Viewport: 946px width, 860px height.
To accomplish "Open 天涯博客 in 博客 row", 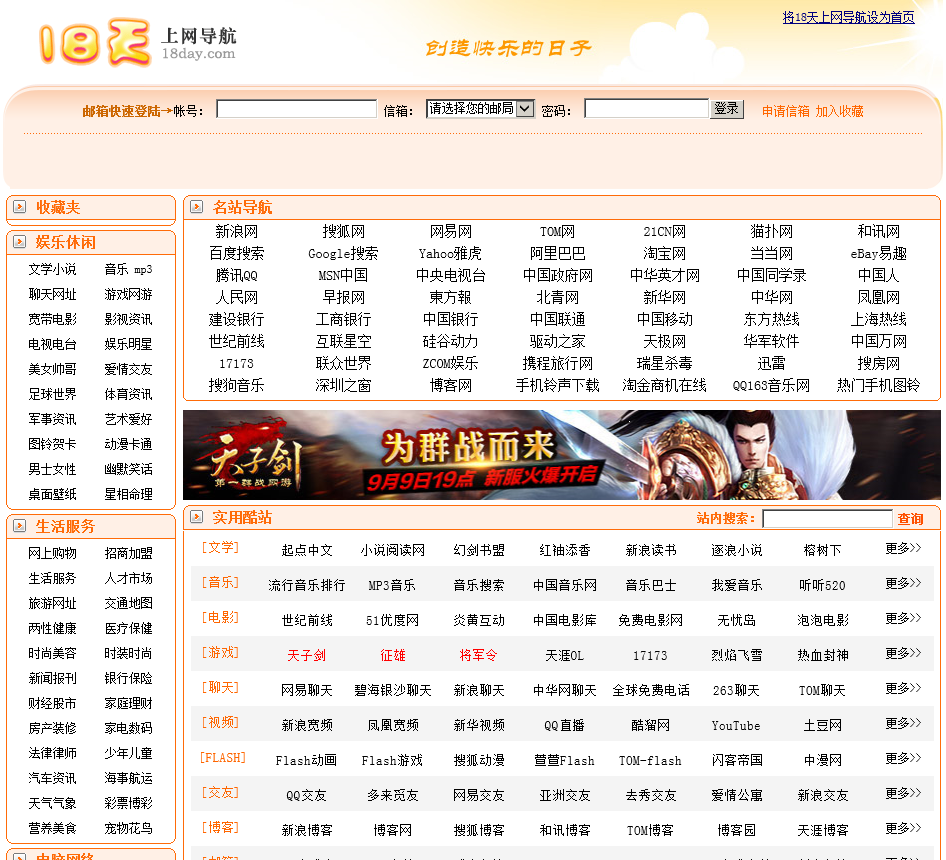I will (x=823, y=830).
